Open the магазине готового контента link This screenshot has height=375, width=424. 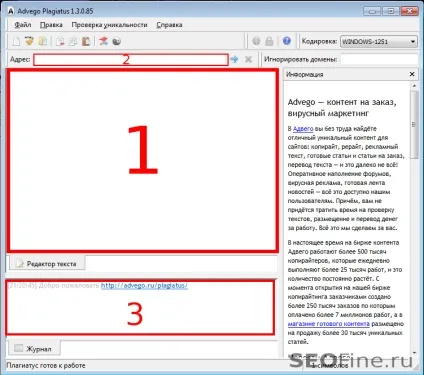[x=329, y=324]
